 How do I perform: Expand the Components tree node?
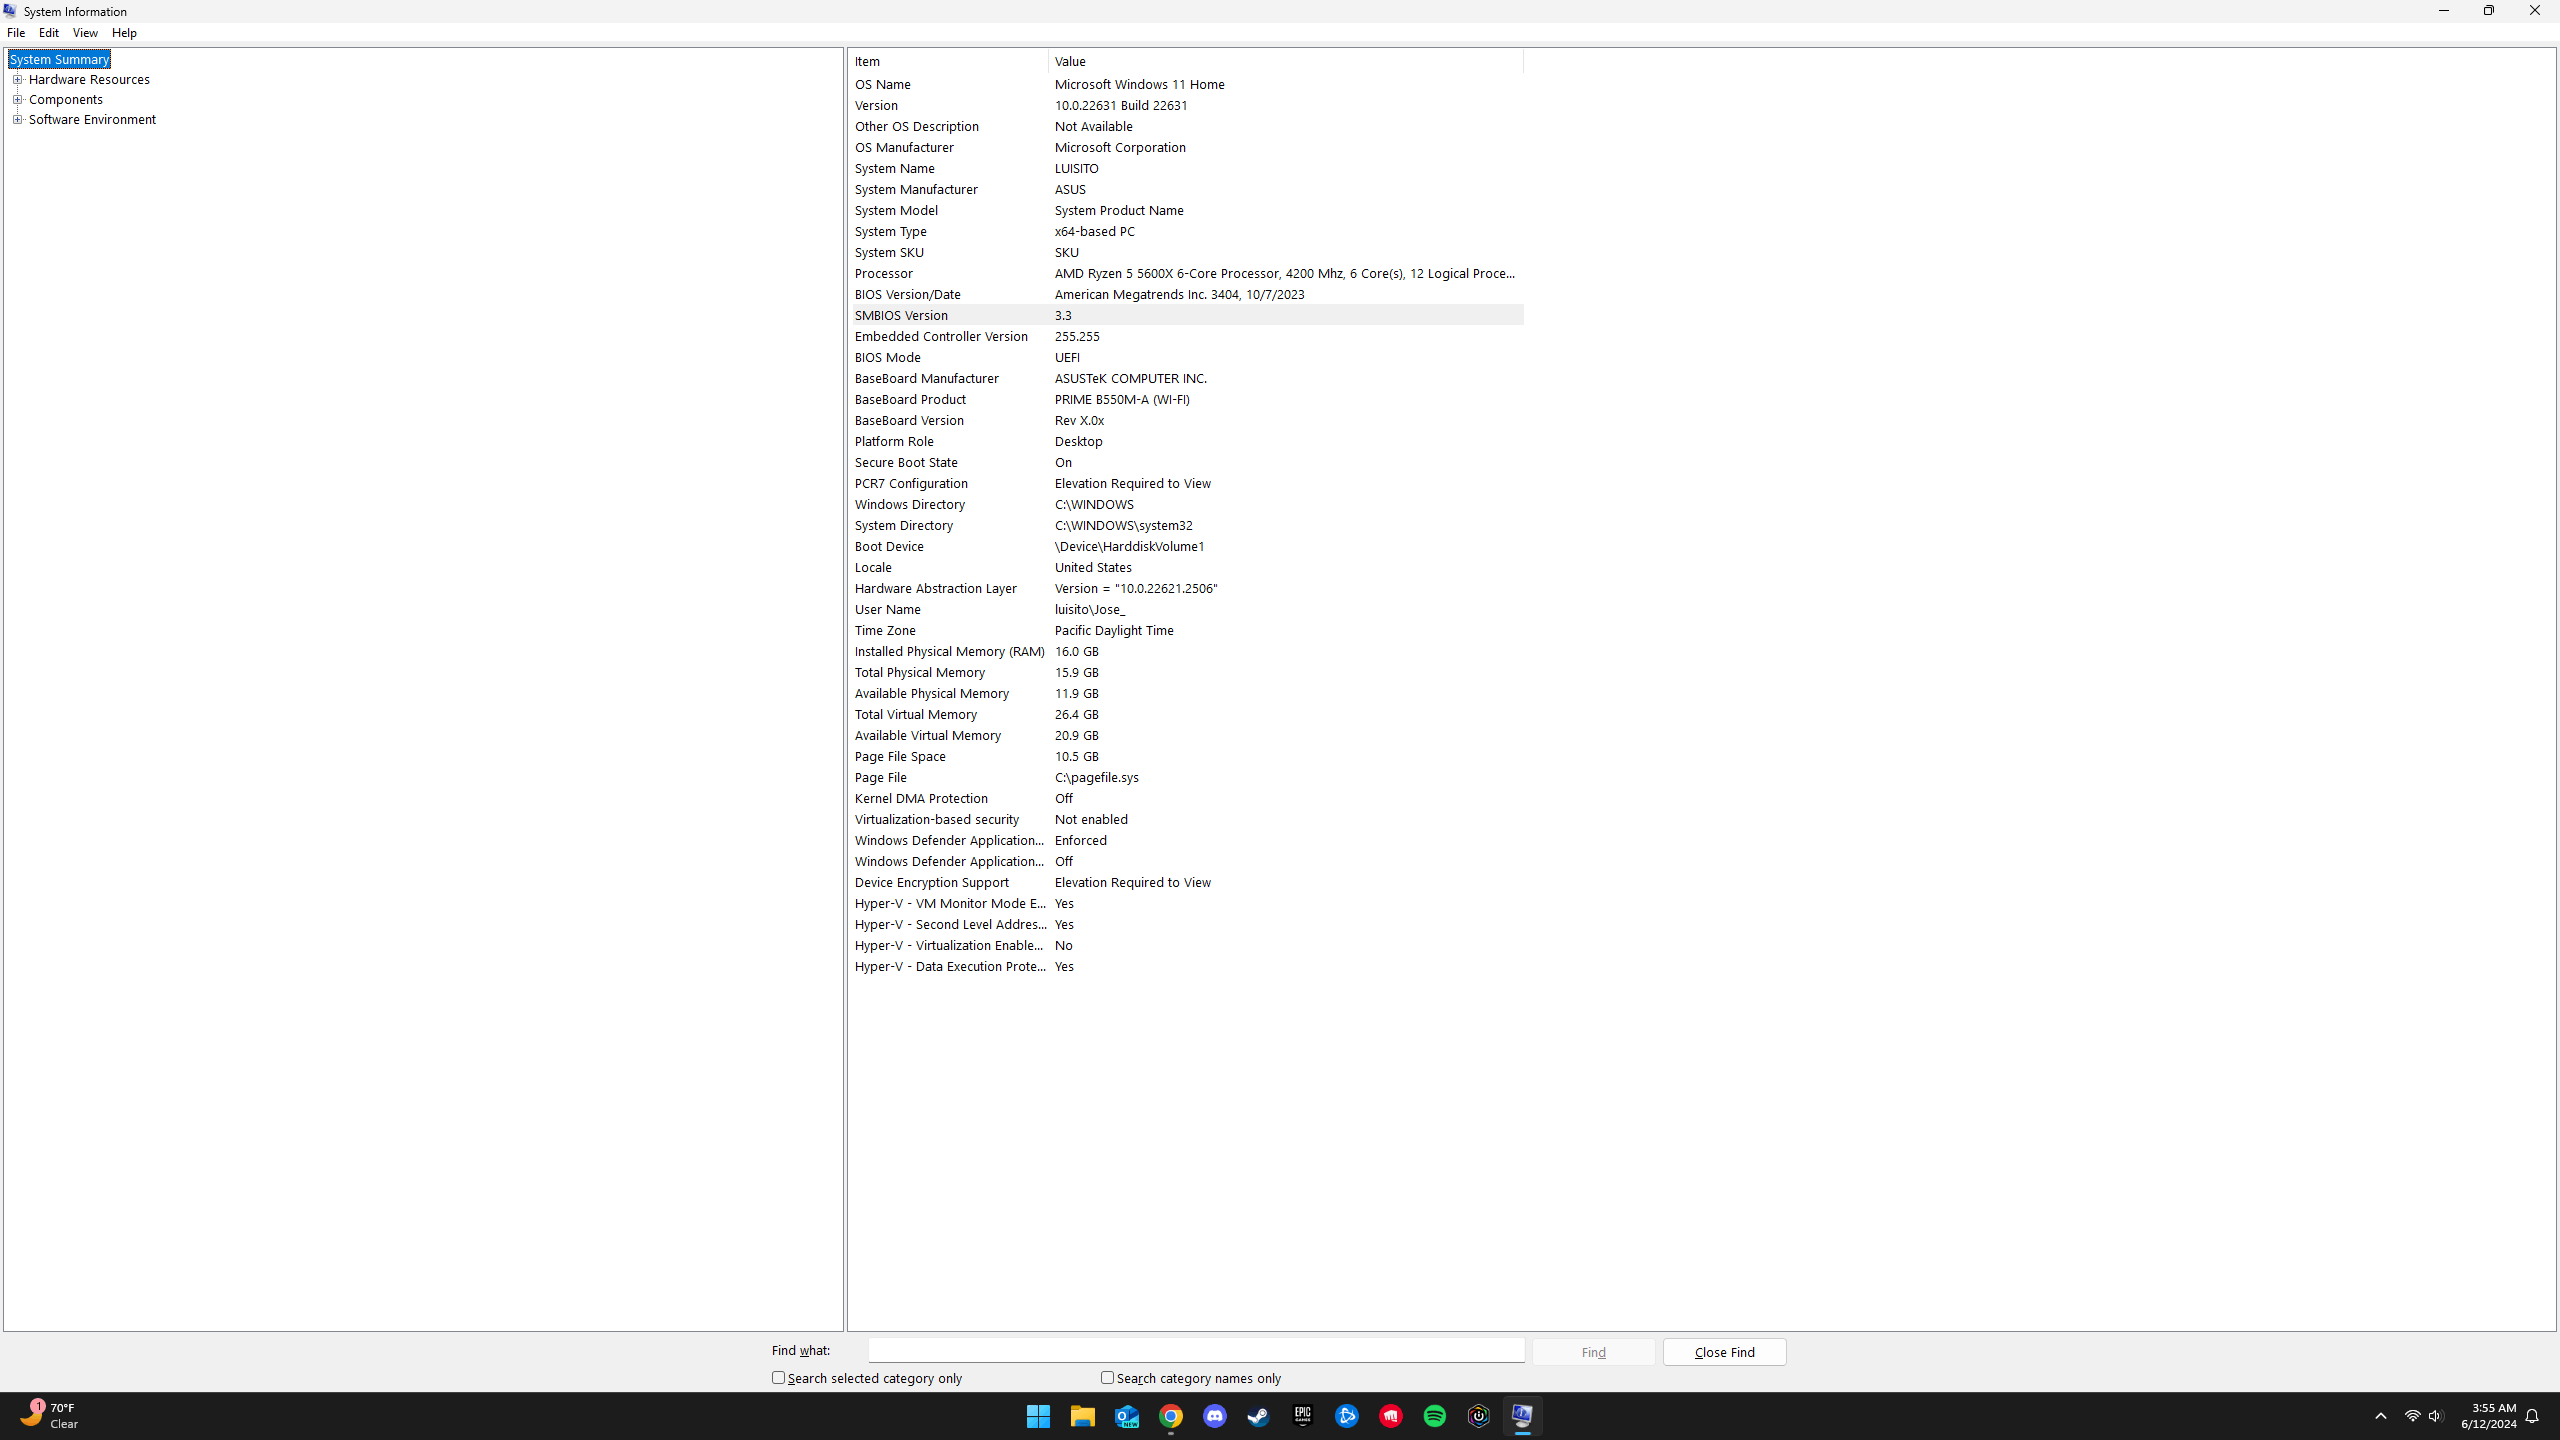pos(17,99)
